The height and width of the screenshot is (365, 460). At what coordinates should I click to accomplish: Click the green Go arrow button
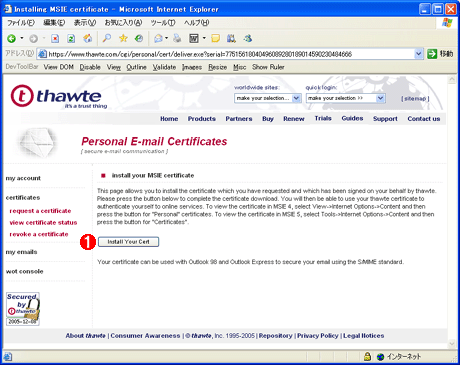point(432,54)
